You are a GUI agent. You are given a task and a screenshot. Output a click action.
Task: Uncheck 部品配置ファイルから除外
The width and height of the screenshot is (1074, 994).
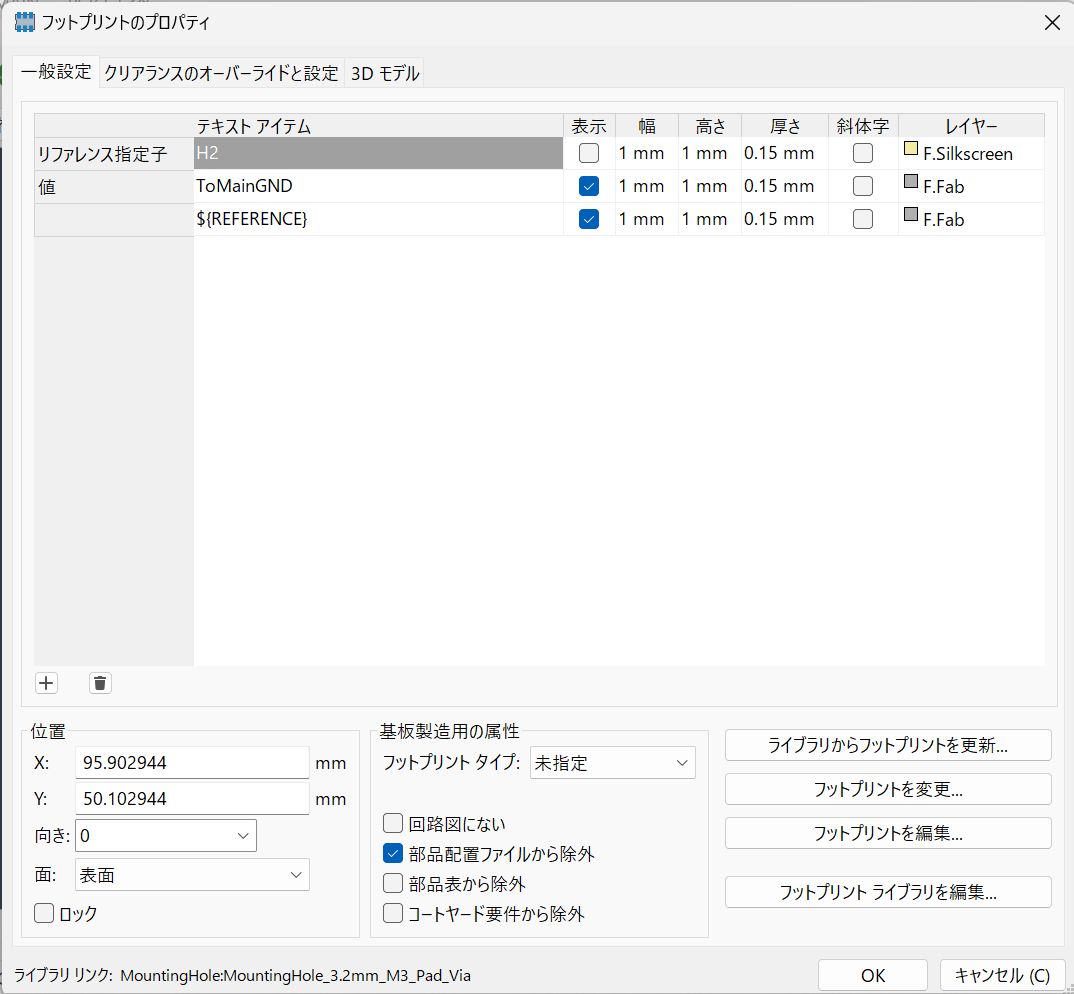point(392,853)
